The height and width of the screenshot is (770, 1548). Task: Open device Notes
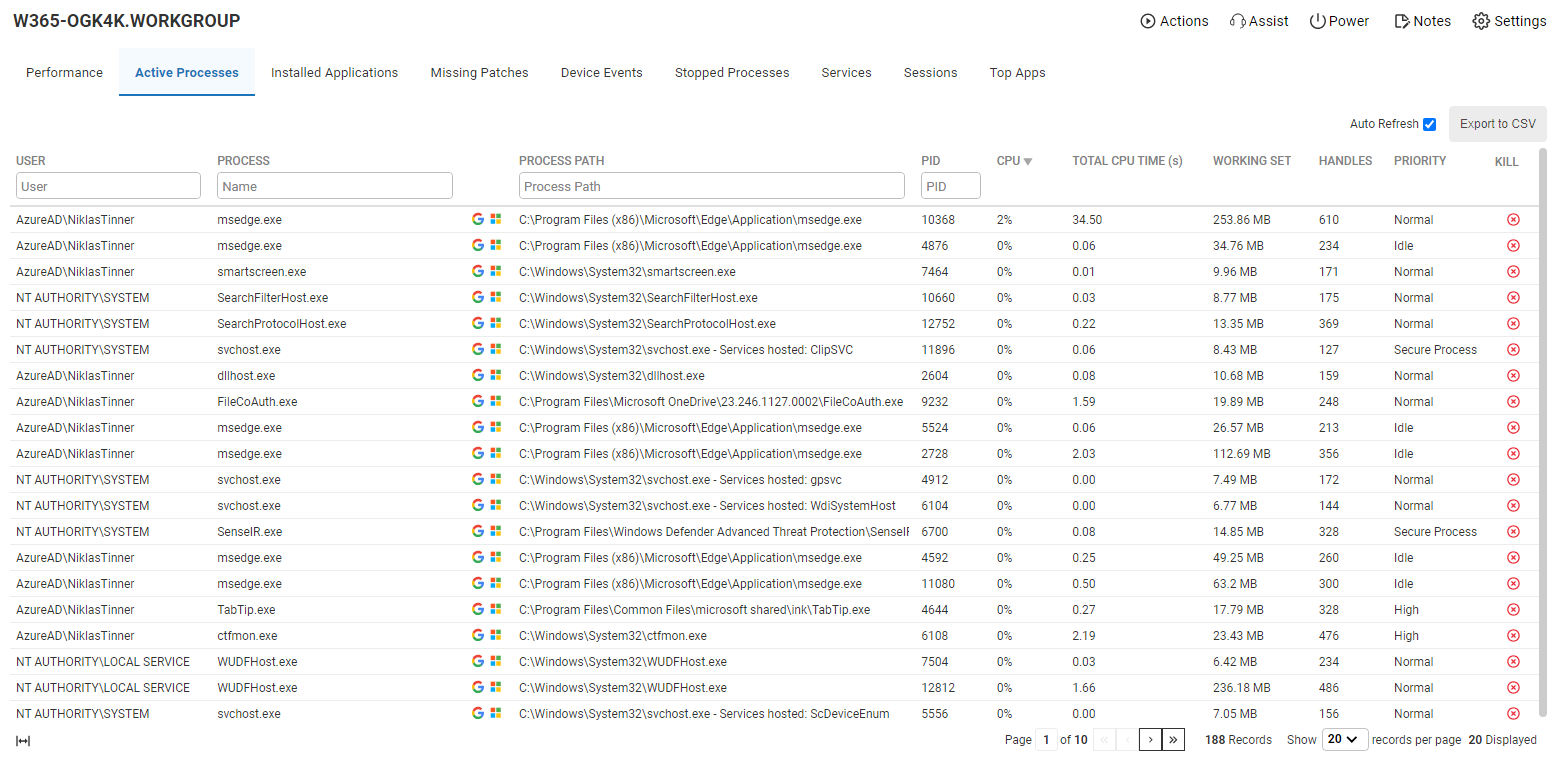pos(1422,21)
